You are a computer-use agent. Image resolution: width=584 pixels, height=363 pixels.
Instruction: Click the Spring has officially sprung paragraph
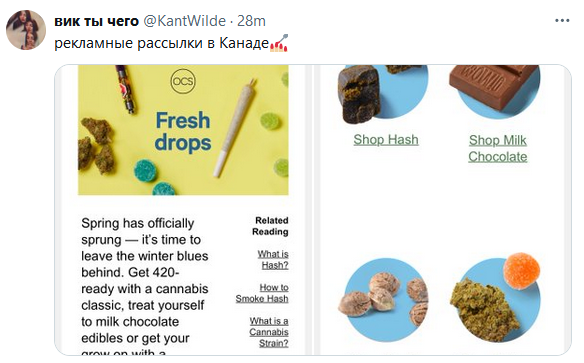click(x=145, y=284)
